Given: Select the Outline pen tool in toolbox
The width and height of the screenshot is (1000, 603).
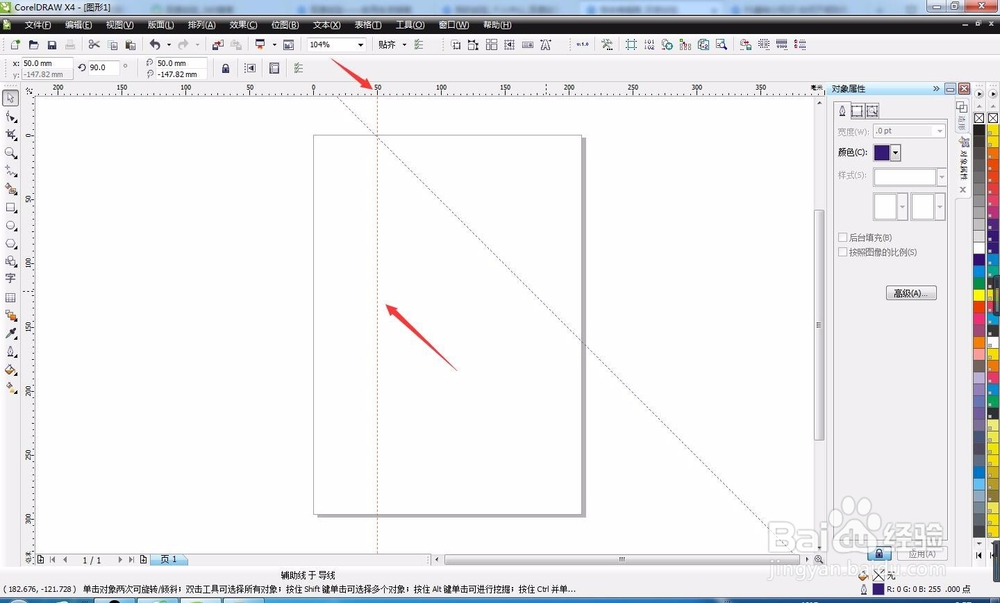Looking at the screenshot, I should click(11, 352).
